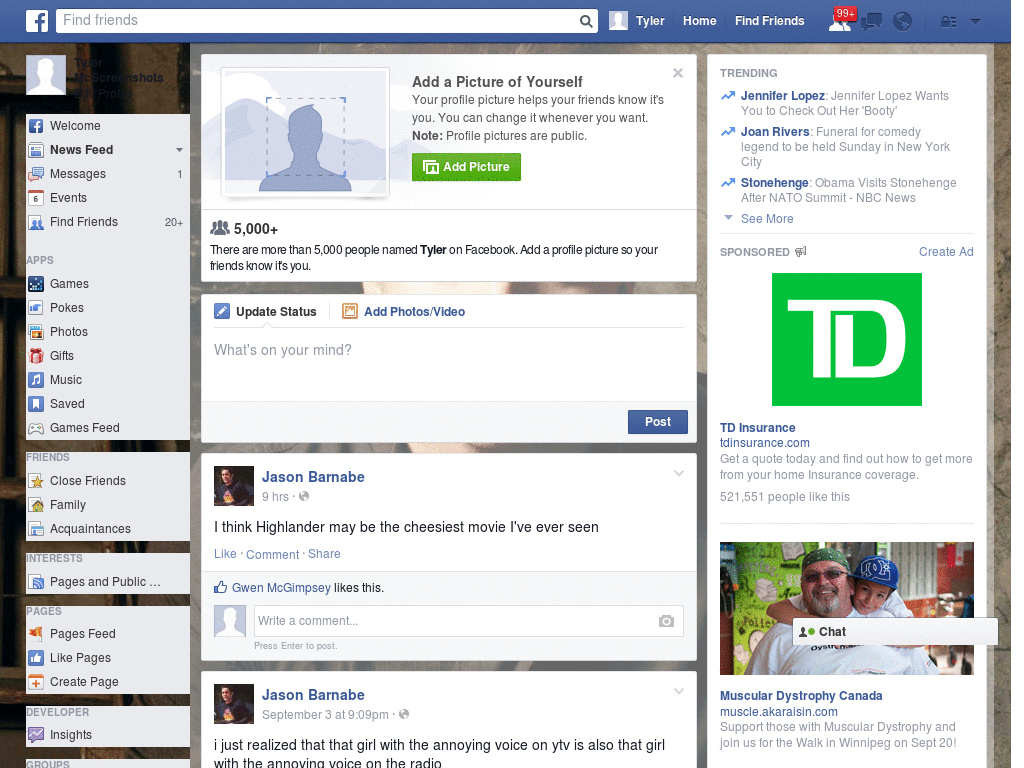This screenshot has height=768, width=1024.
Task: Click green Add Picture button
Action: coord(466,167)
